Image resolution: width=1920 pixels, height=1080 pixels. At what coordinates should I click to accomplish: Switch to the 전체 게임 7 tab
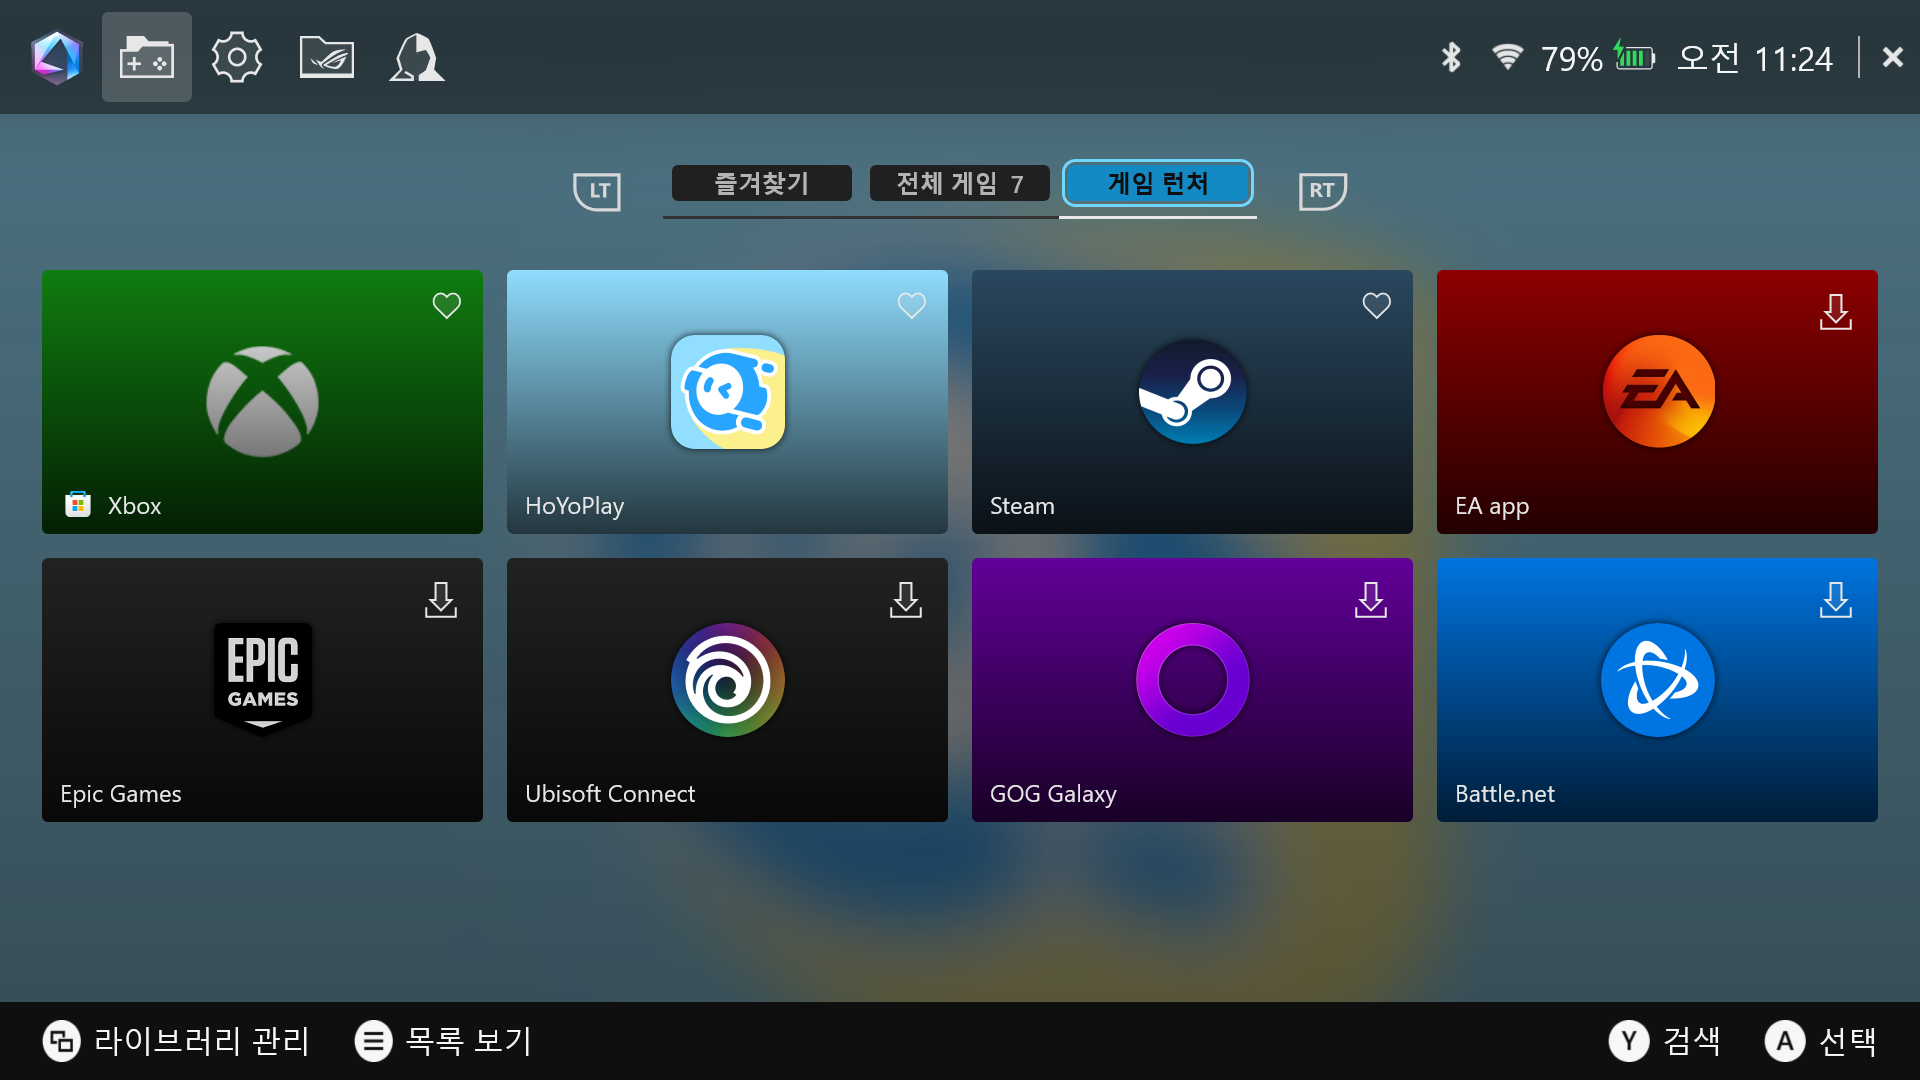(x=959, y=184)
